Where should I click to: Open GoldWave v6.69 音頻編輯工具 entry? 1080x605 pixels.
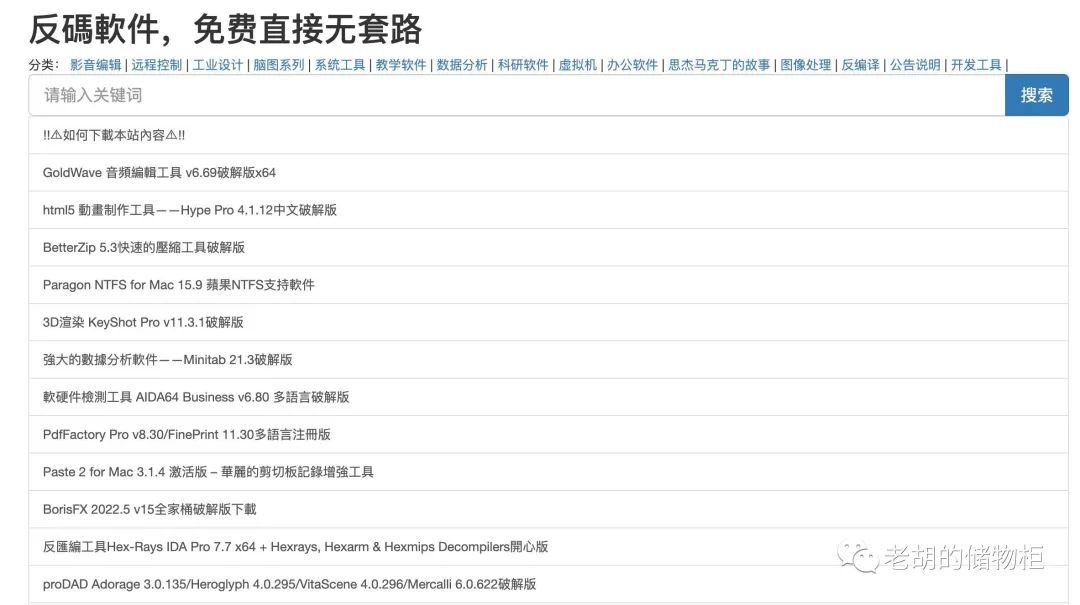click(548, 172)
